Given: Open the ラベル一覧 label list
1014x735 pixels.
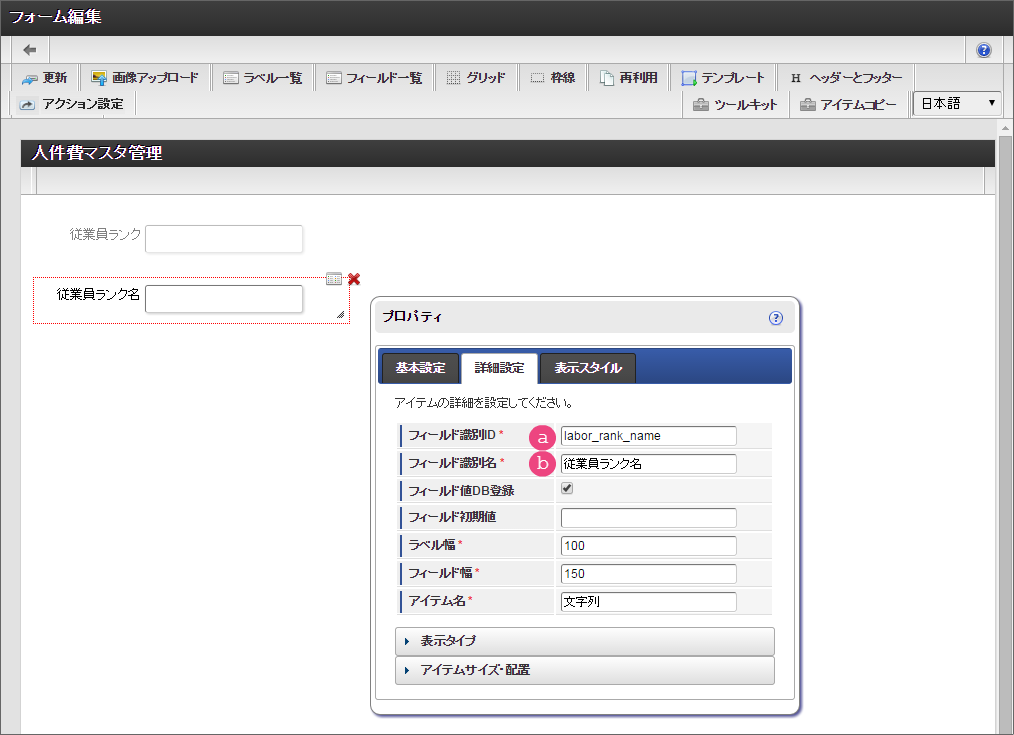Looking at the screenshot, I should 262,78.
